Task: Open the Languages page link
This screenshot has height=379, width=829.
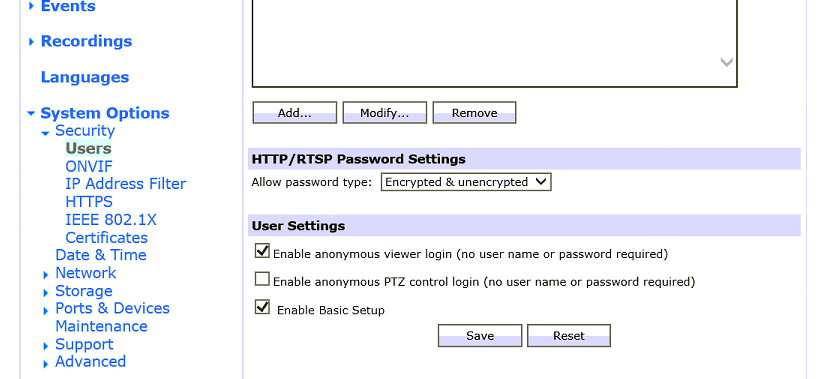Action: click(85, 77)
